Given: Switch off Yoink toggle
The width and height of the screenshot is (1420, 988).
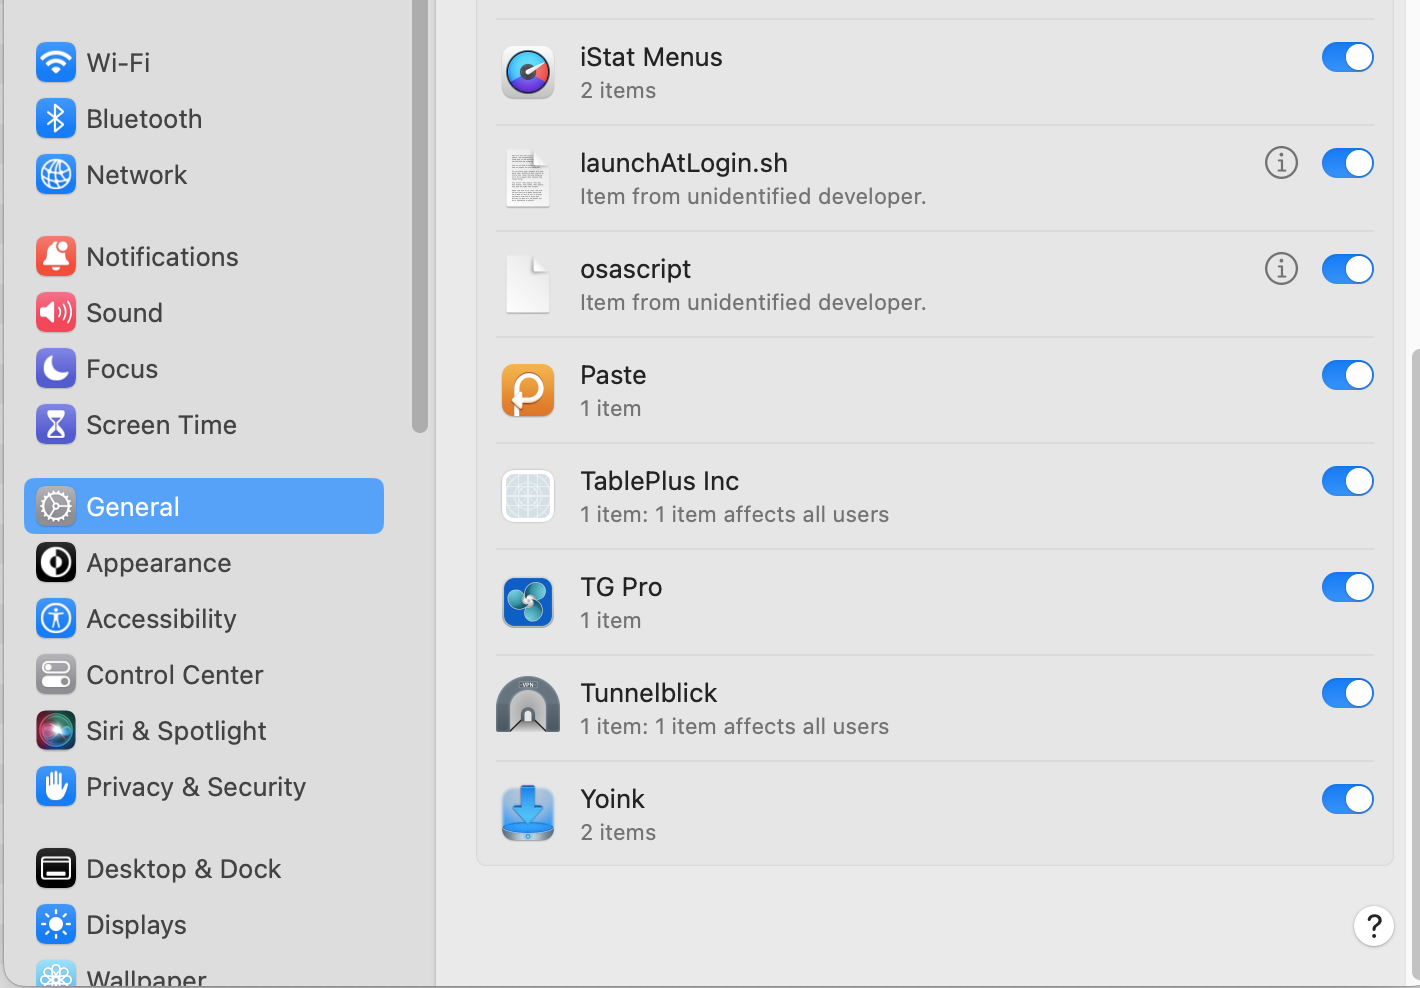Looking at the screenshot, I should tap(1348, 799).
